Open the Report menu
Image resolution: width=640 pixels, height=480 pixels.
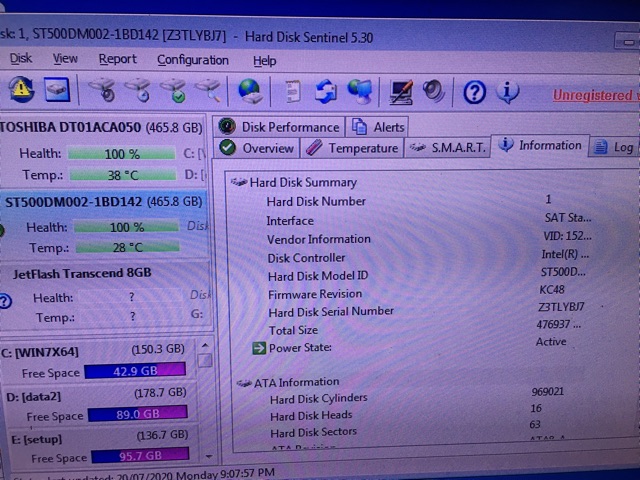tap(117, 59)
